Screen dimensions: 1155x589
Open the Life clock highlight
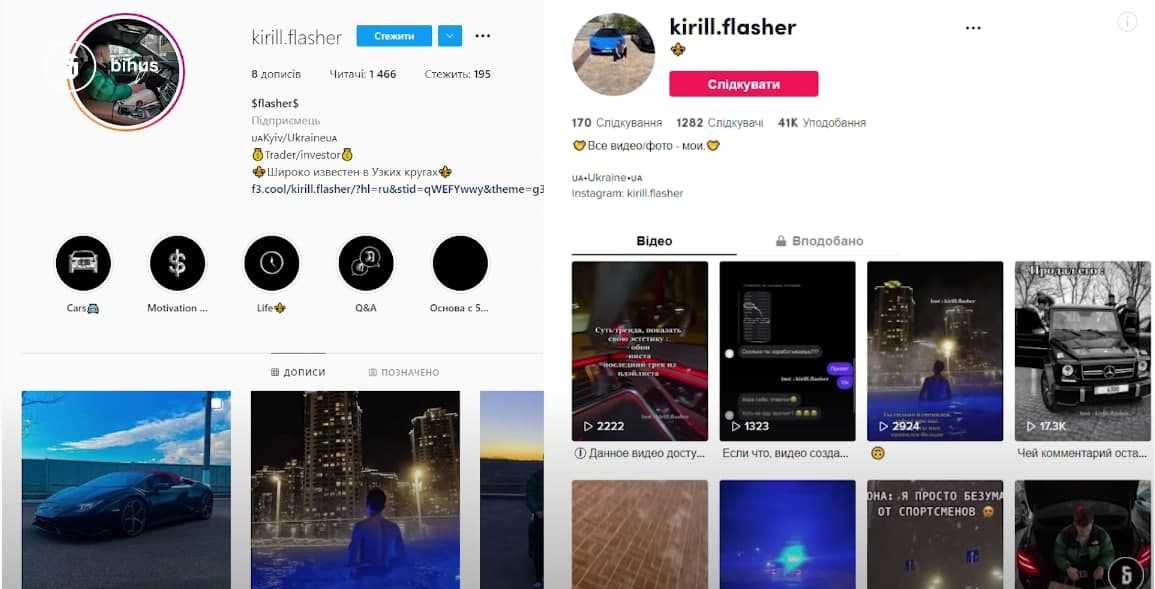[x=272, y=264]
